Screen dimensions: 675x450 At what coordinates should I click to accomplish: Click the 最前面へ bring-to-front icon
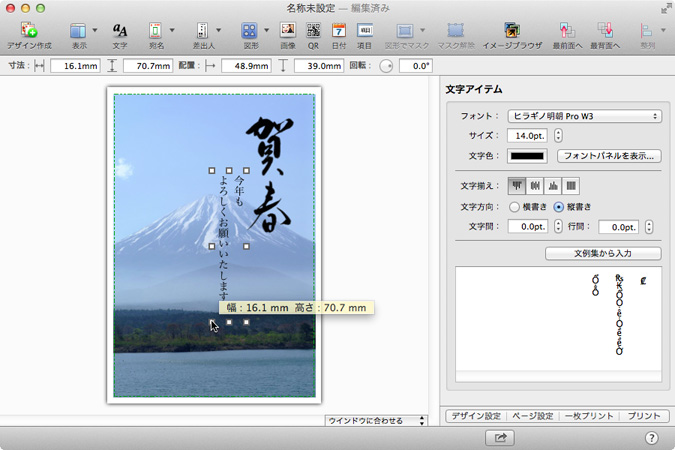[568, 30]
